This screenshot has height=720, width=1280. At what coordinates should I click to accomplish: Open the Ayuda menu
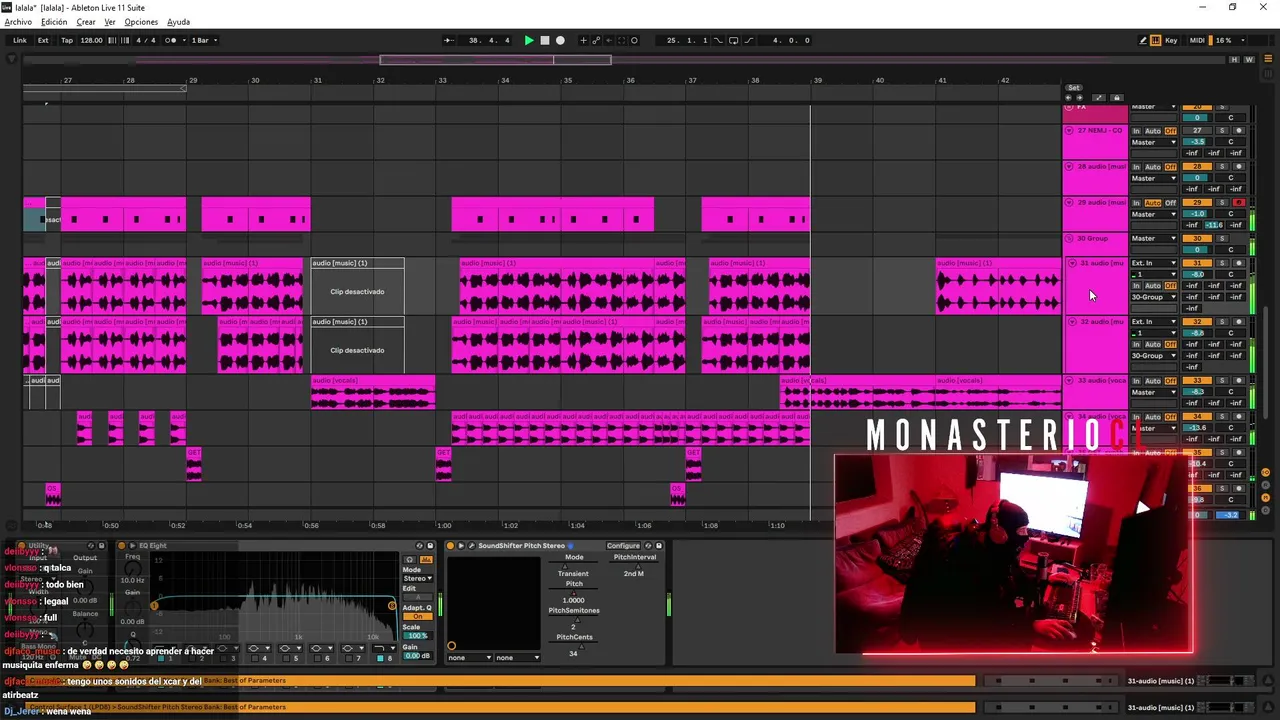coord(178,22)
